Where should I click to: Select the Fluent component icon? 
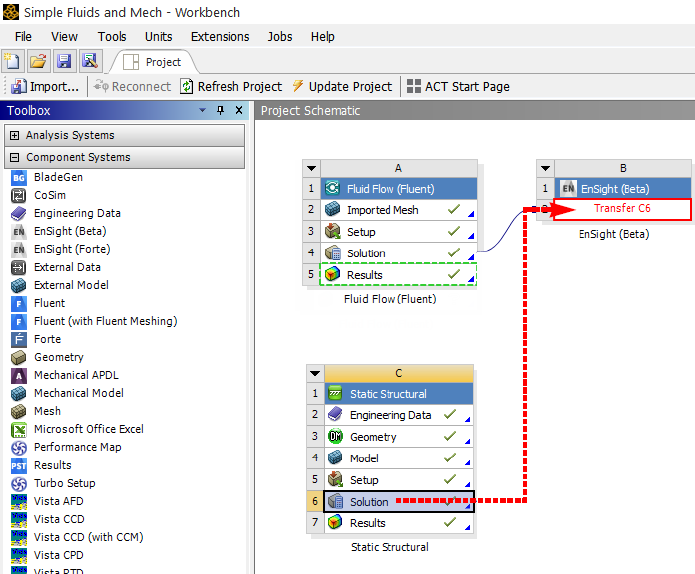pos(19,304)
